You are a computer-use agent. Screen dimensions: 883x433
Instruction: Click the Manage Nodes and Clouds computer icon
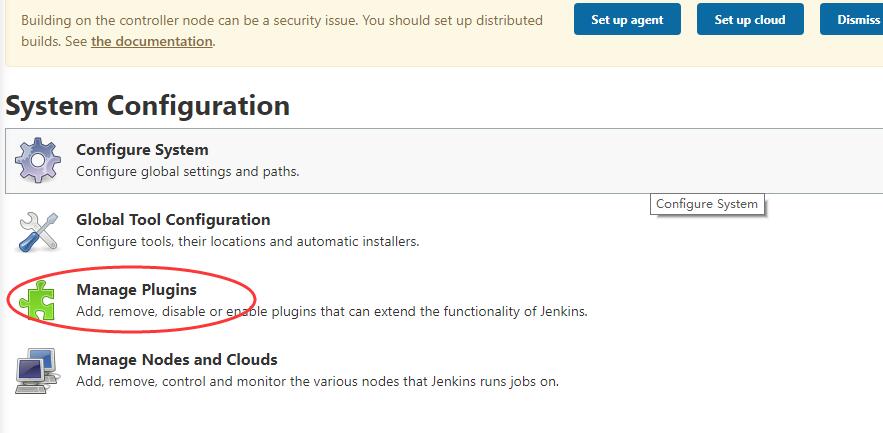click(39, 370)
